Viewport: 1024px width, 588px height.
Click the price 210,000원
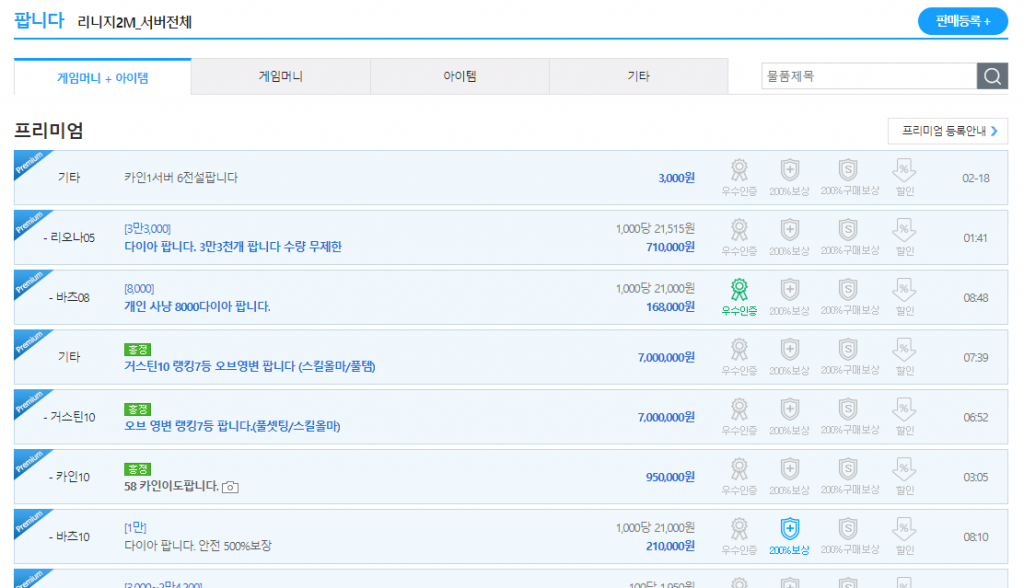tap(670, 546)
